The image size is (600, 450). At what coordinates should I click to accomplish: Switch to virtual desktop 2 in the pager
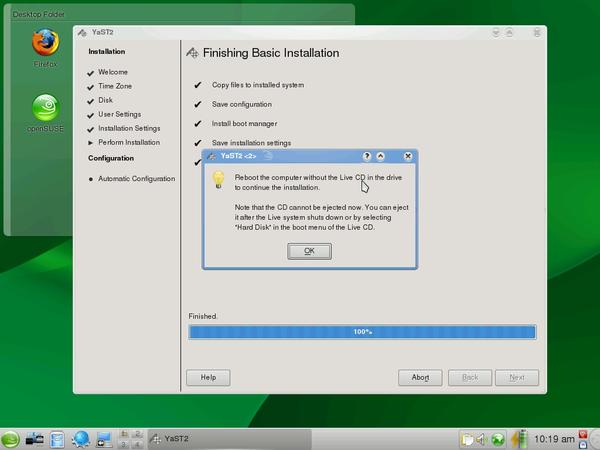137,434
